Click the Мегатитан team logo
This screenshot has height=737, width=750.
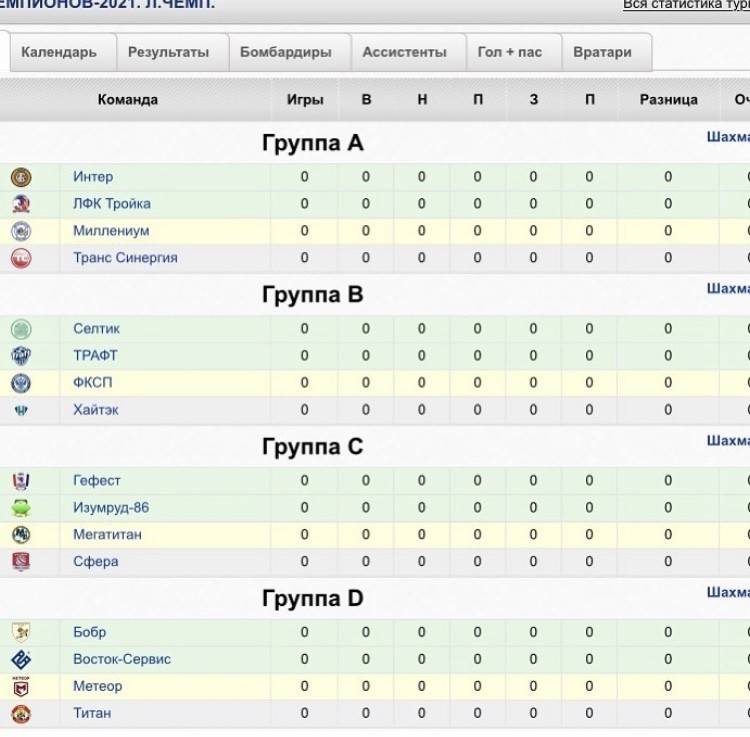(21, 535)
